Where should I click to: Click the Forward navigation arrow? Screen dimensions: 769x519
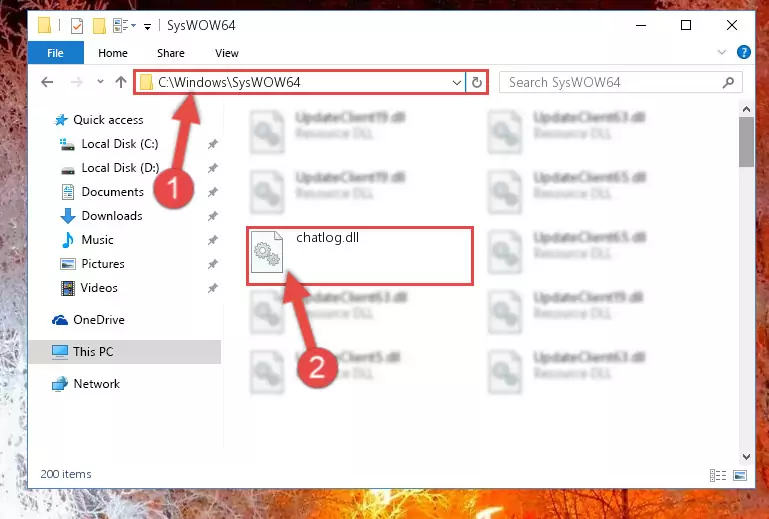(x=77, y=82)
